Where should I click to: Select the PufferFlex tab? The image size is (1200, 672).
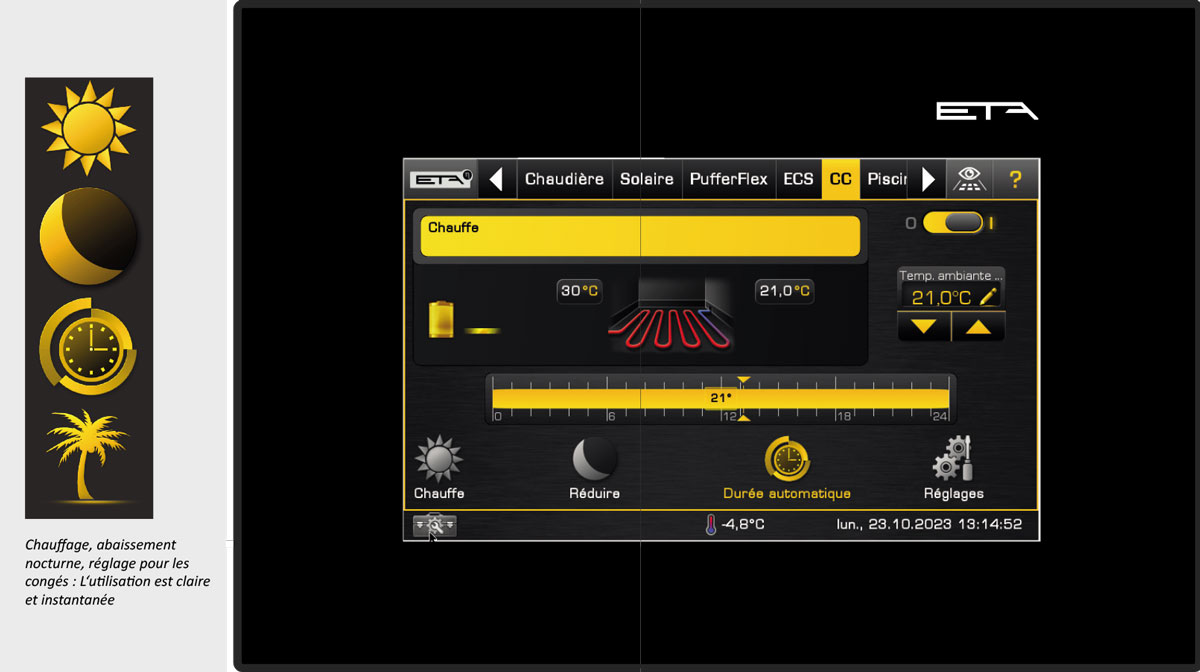click(x=729, y=180)
